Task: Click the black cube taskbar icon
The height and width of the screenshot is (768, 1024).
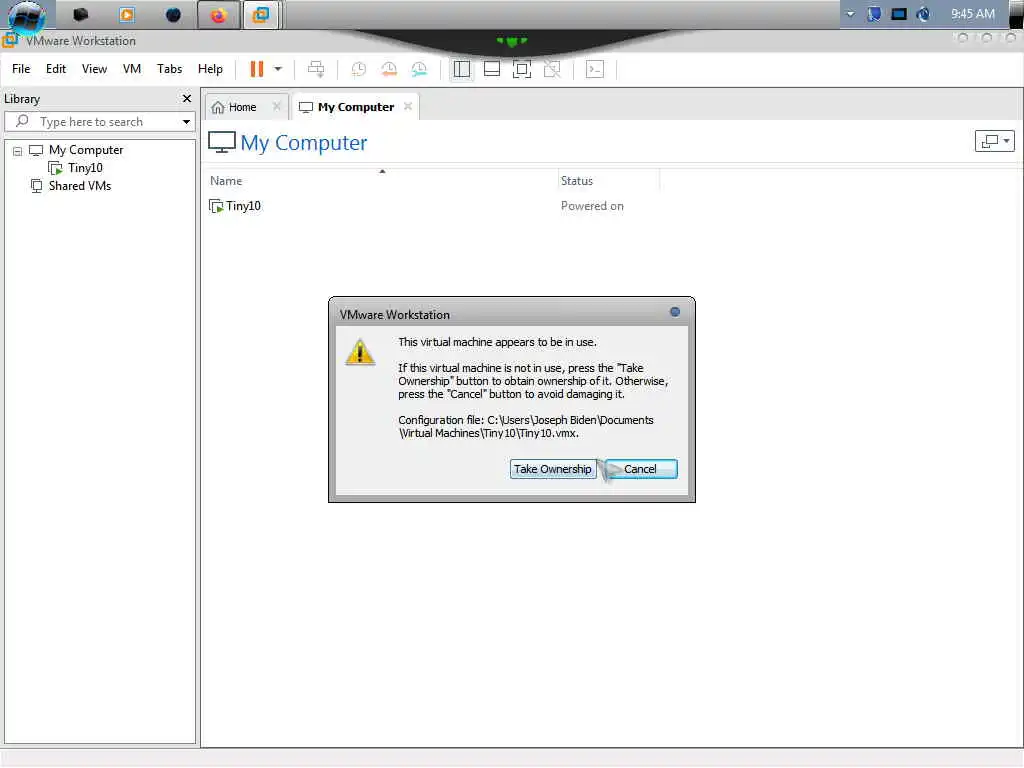Action: [81, 14]
